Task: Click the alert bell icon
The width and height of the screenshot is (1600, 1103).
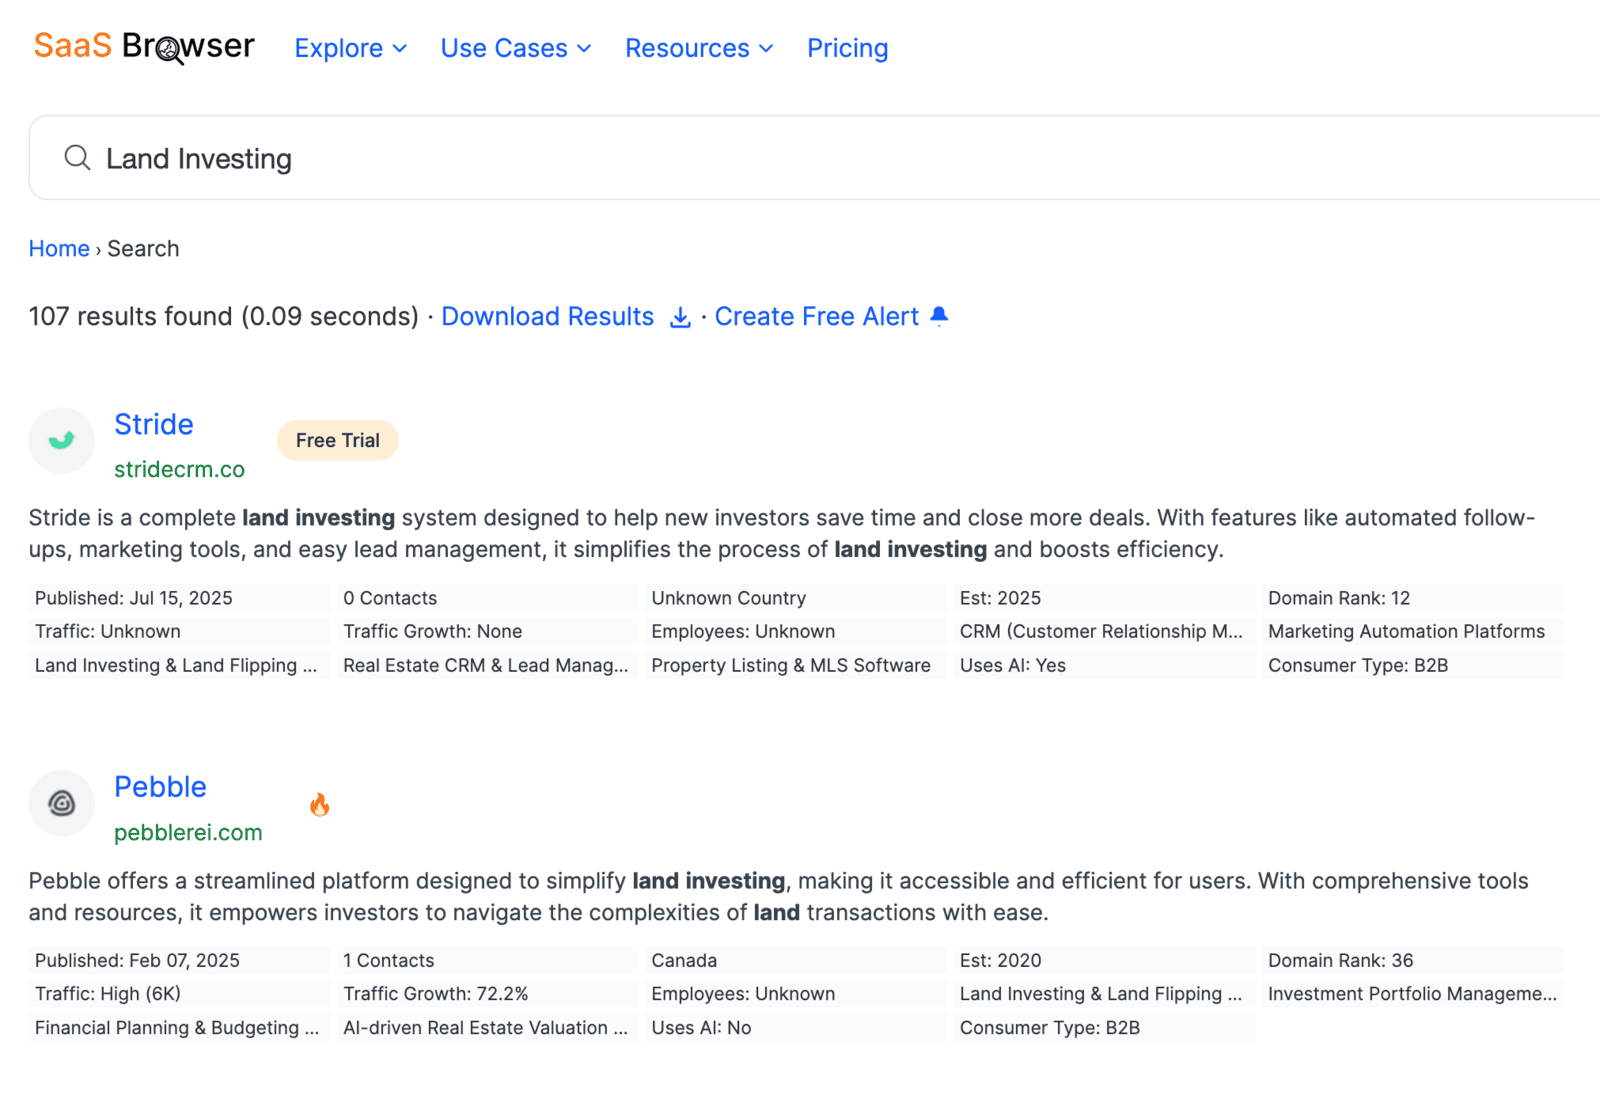Action: [939, 316]
